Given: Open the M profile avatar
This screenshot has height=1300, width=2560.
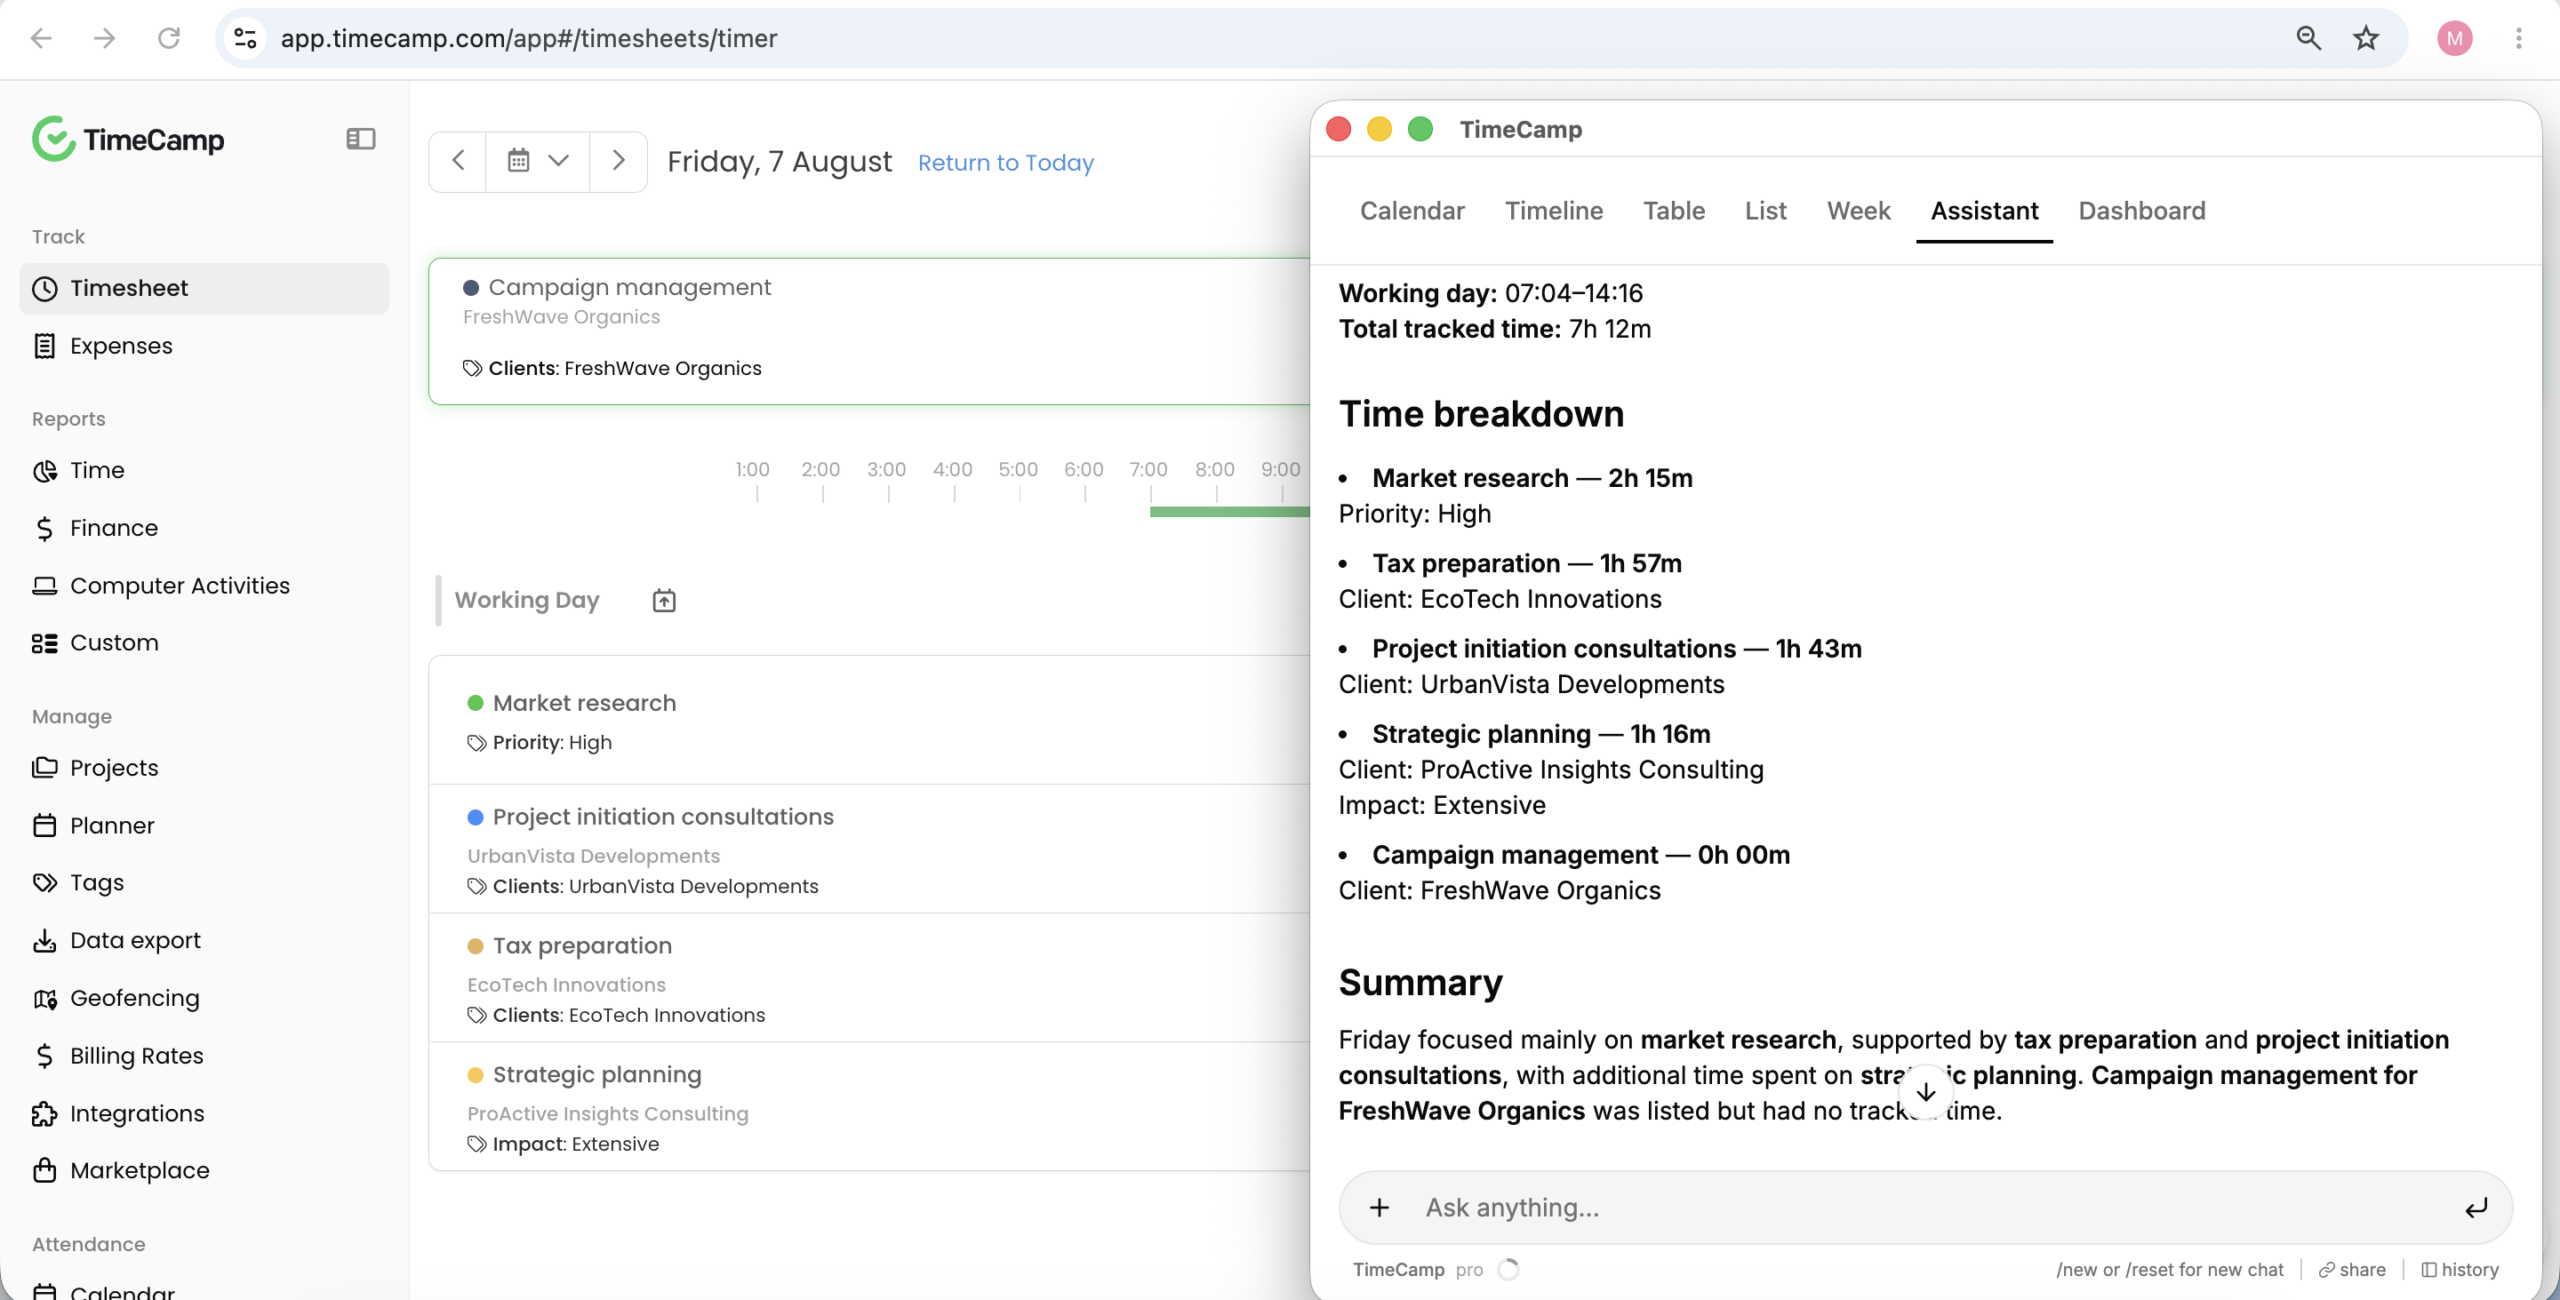Looking at the screenshot, I should coord(2454,38).
